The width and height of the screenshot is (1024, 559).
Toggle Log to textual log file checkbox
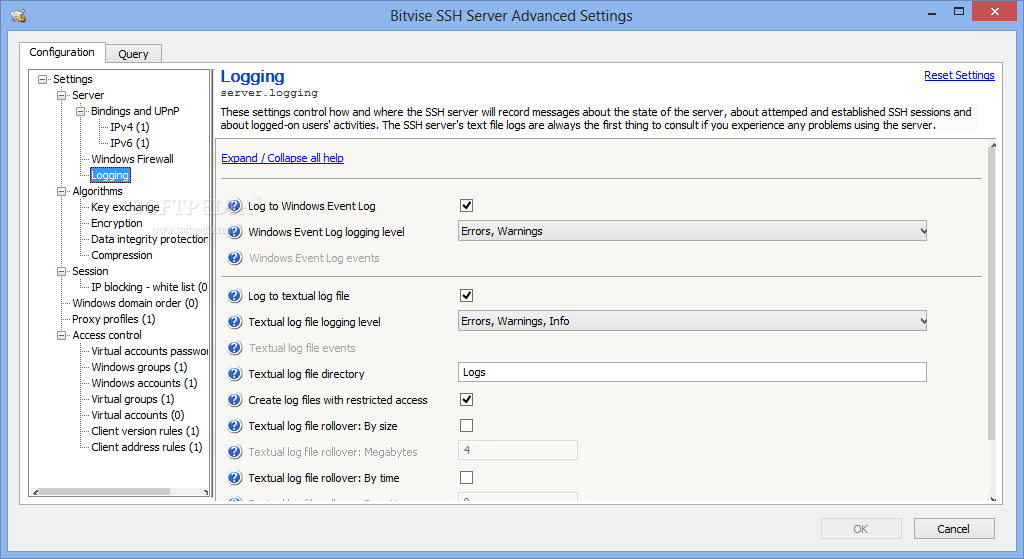(466, 296)
